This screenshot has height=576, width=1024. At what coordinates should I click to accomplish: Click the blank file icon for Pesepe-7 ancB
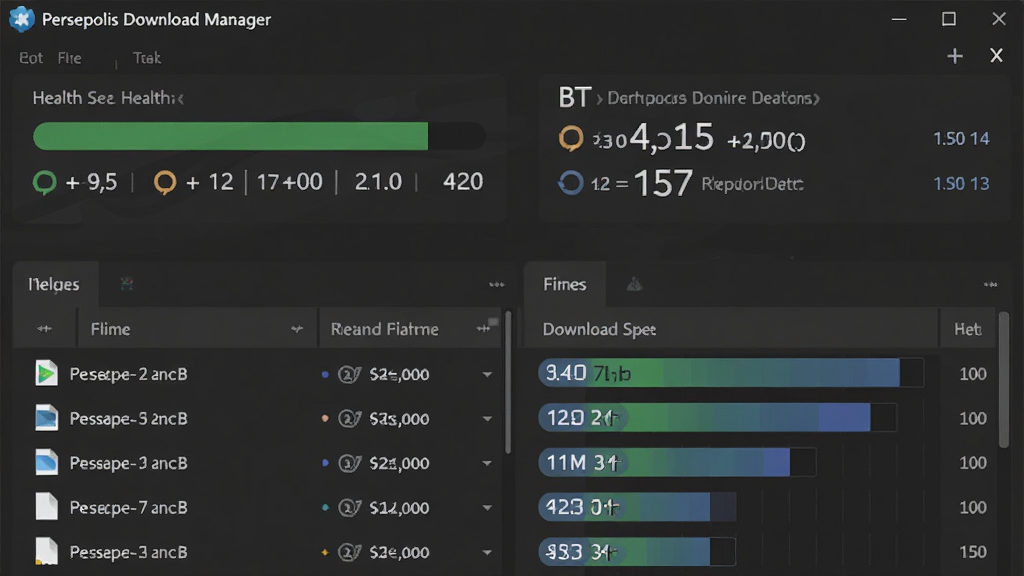coord(46,507)
